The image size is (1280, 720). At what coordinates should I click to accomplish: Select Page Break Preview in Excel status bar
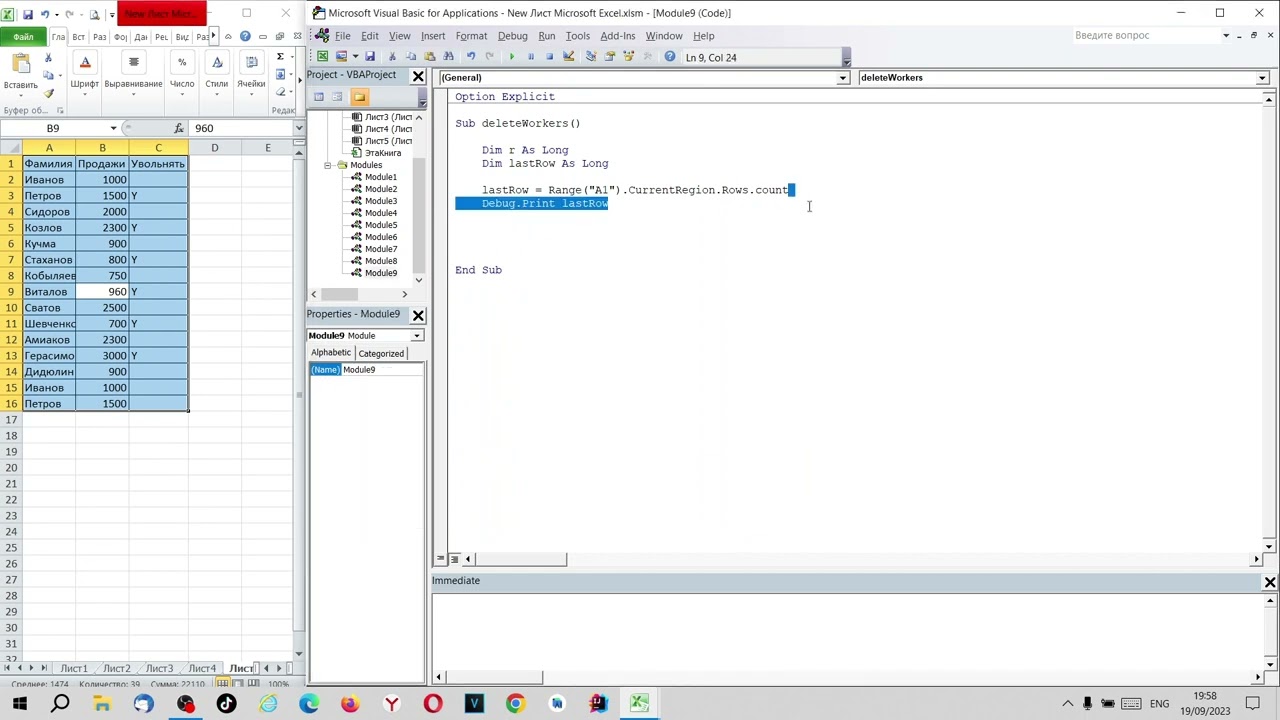click(x=252, y=683)
